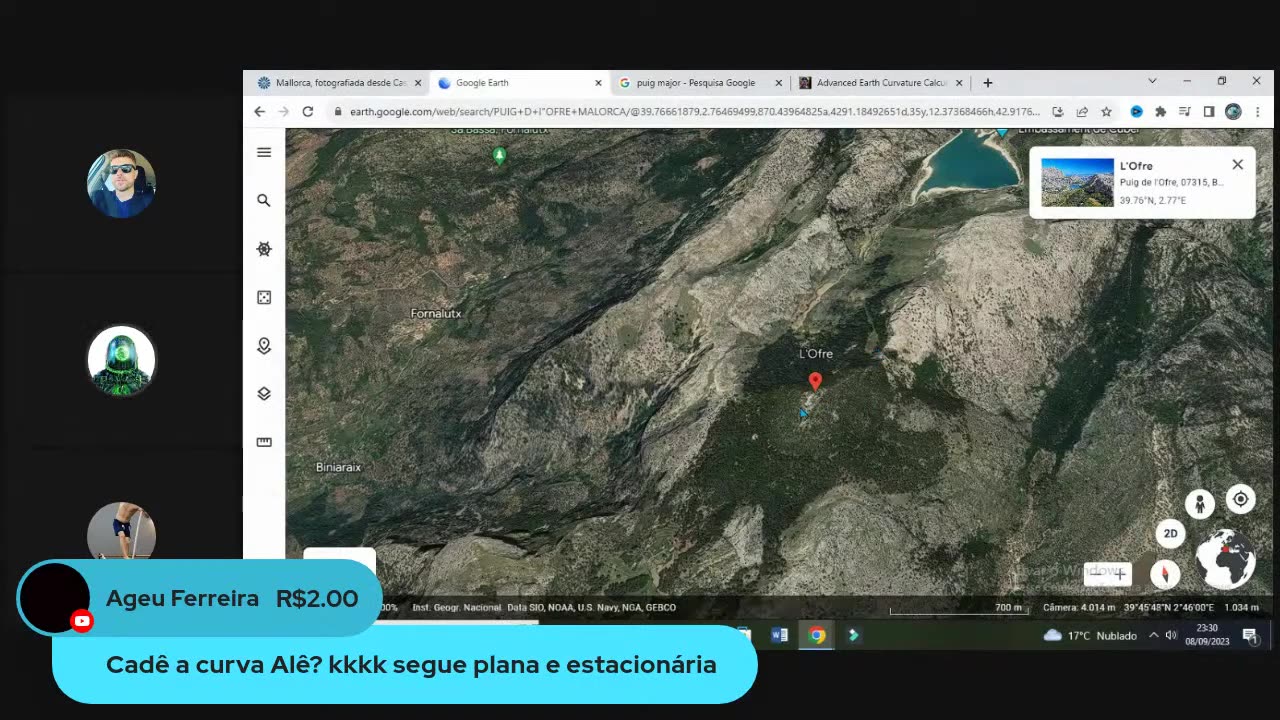Image resolution: width=1280 pixels, height=720 pixels.
Task: Fly to my location target icon
Action: click(1240, 499)
